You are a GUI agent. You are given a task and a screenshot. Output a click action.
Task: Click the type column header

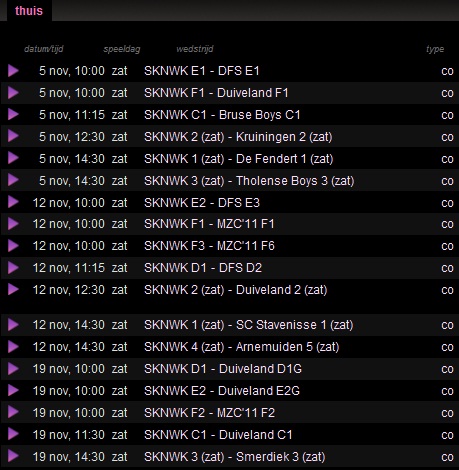click(435, 49)
